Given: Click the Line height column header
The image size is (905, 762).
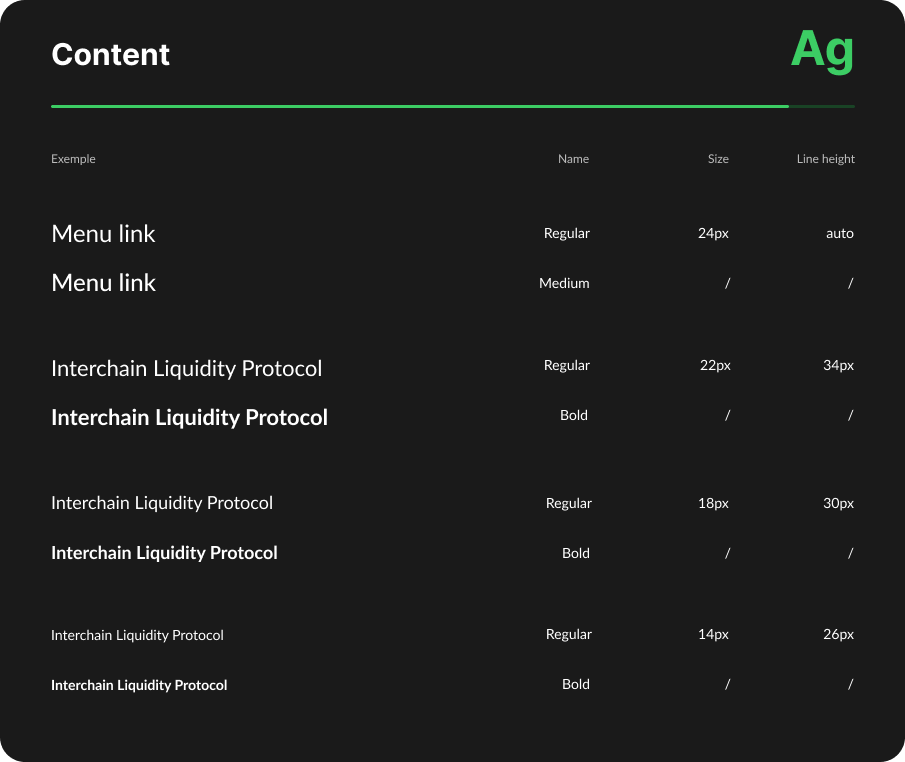Looking at the screenshot, I should [825, 159].
